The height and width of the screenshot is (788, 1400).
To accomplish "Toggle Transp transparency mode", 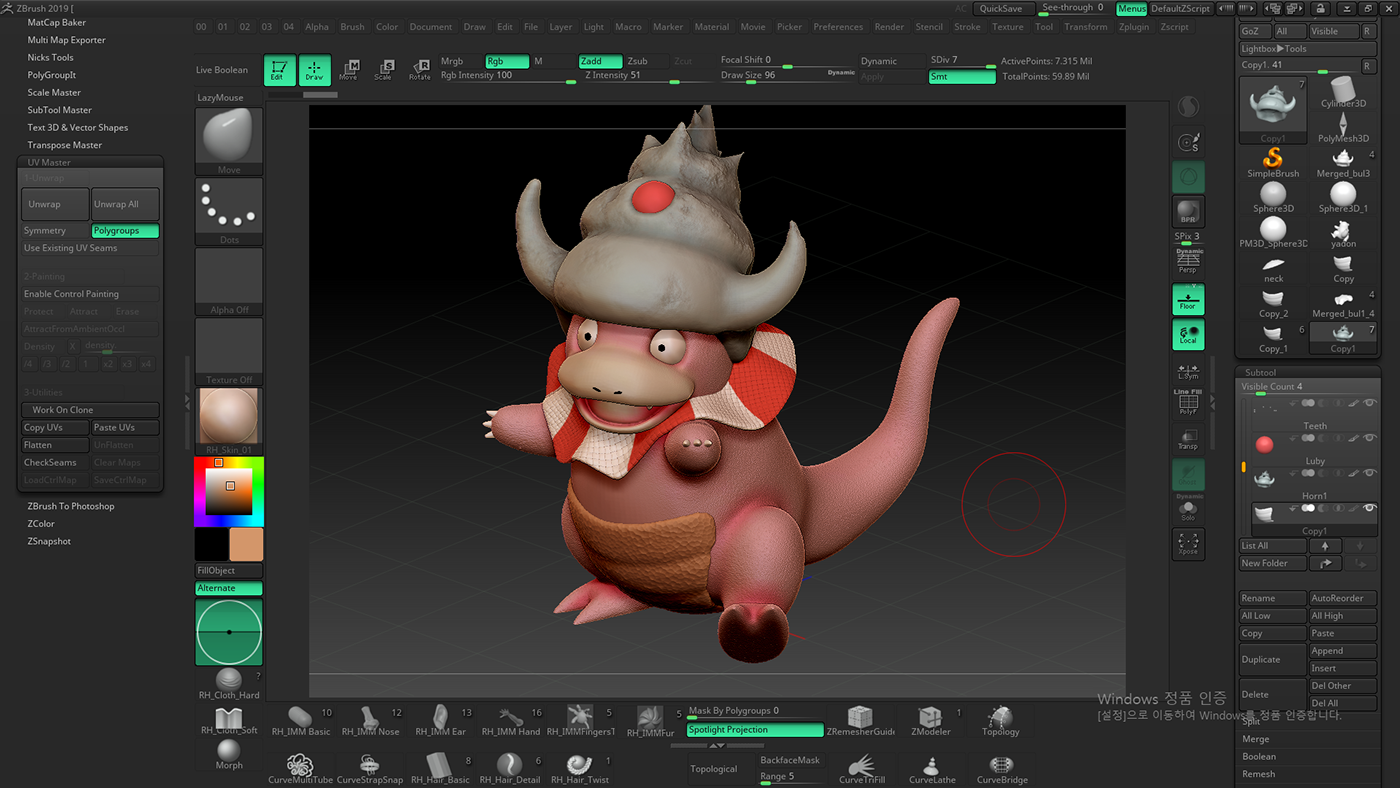I will pos(1188,439).
